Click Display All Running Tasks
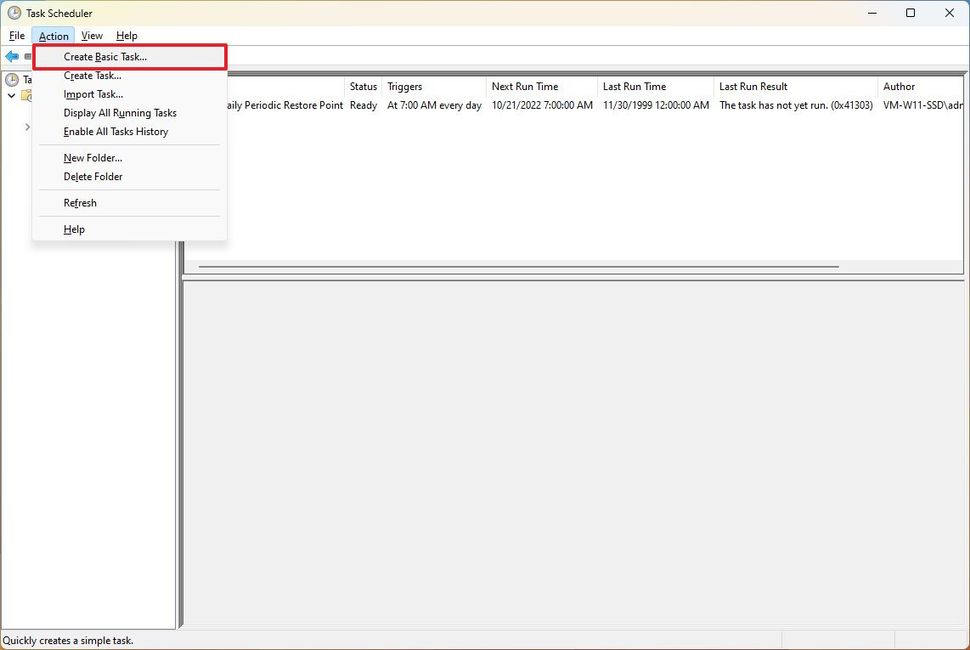This screenshot has width=970, height=650. point(119,113)
